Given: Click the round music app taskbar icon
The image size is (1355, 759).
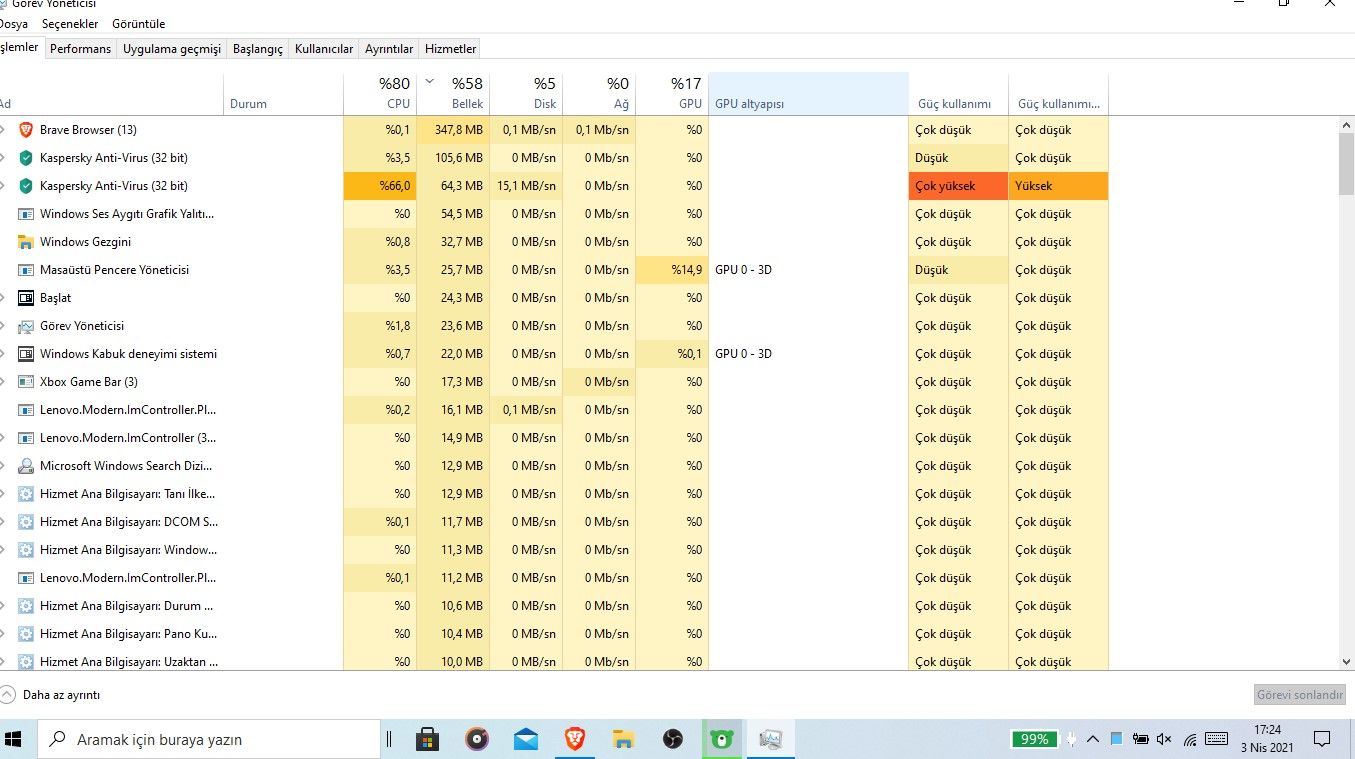Looking at the screenshot, I should (x=477, y=739).
